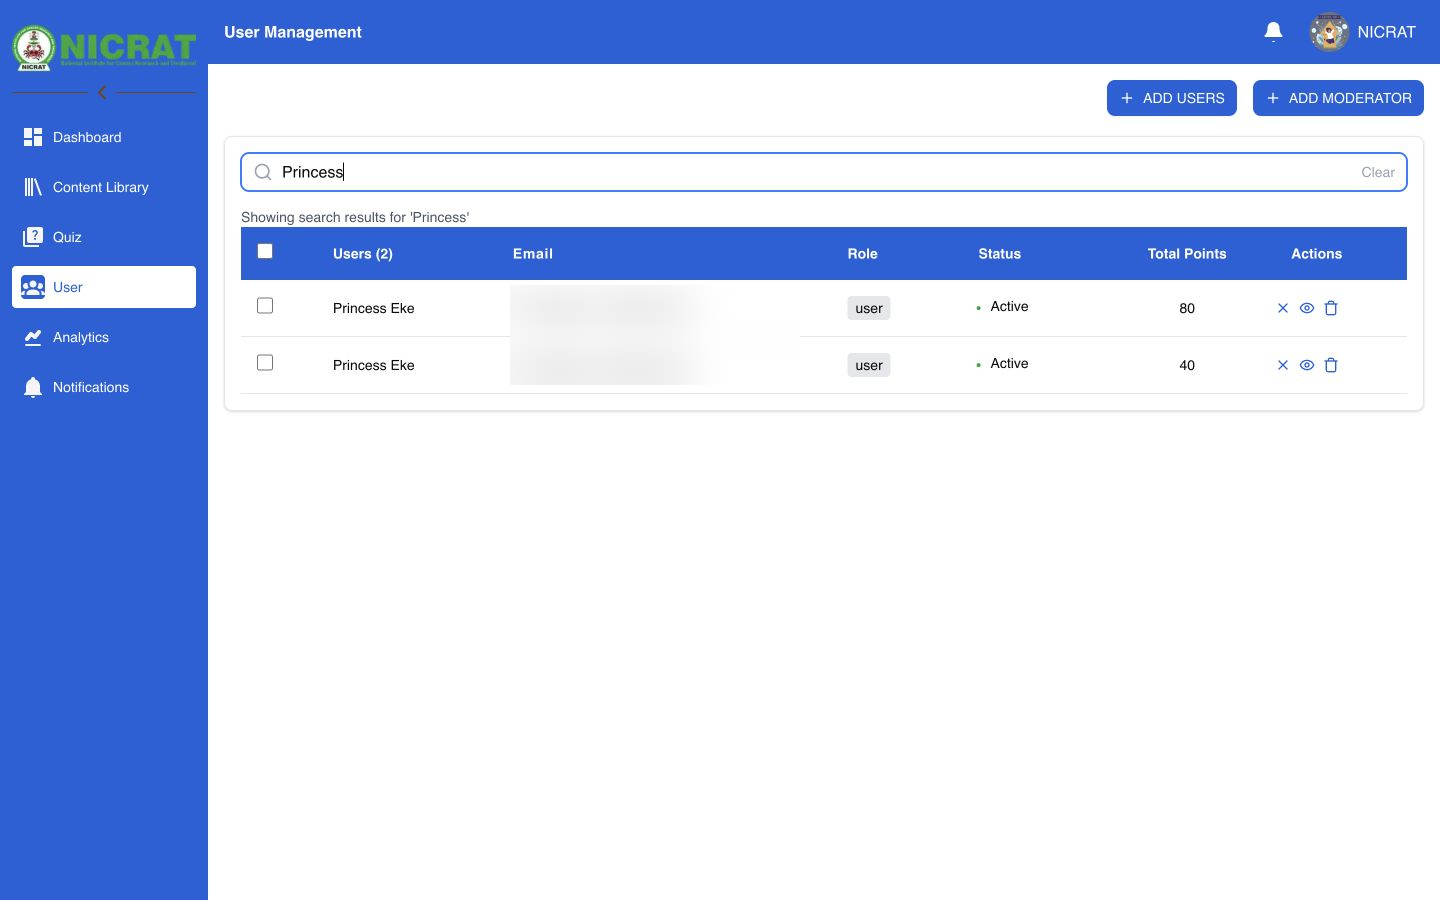
Task: Open the notification bell in header
Action: click(1273, 32)
